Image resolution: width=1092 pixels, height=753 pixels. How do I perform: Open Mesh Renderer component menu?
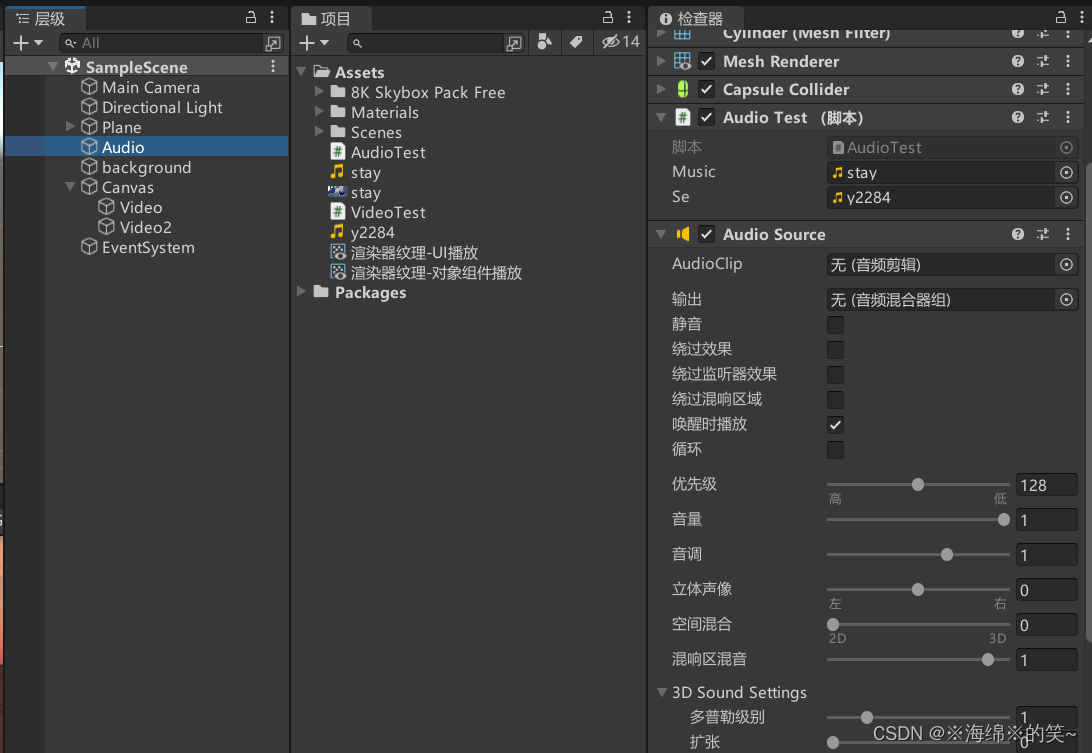(1068, 61)
